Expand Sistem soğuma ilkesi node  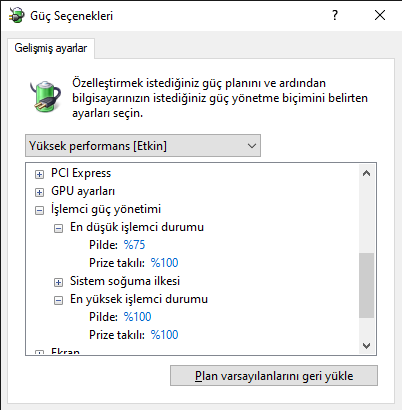[58, 282]
